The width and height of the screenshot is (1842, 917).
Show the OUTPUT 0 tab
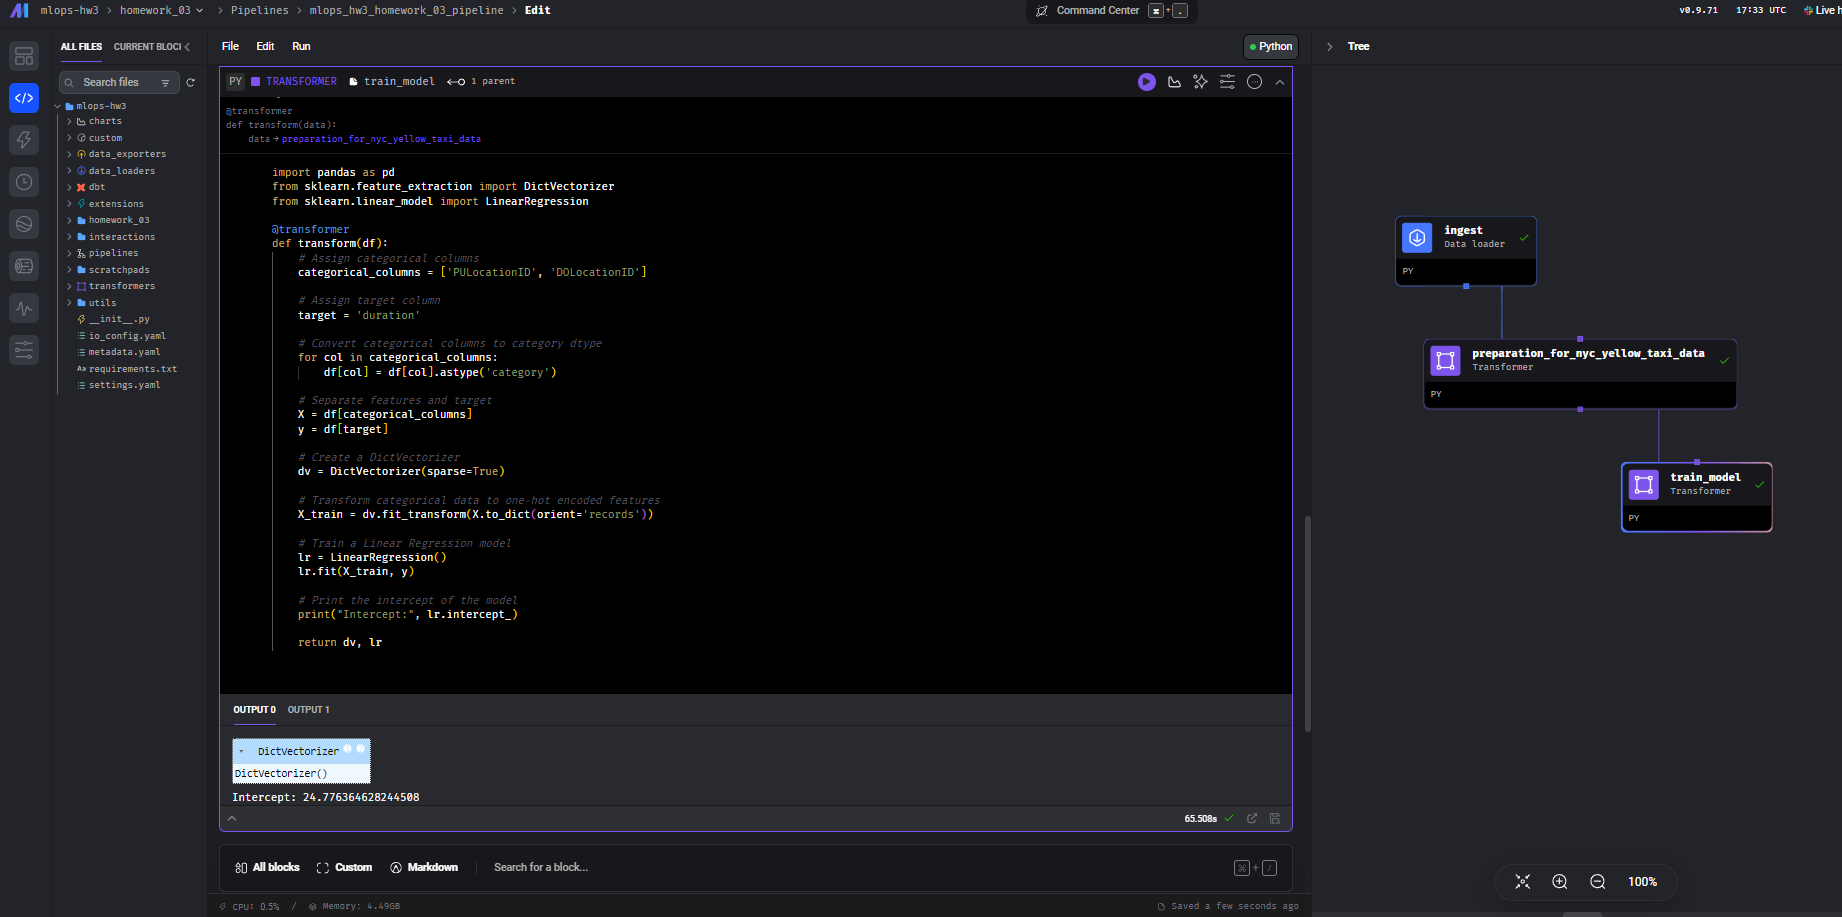click(x=254, y=710)
